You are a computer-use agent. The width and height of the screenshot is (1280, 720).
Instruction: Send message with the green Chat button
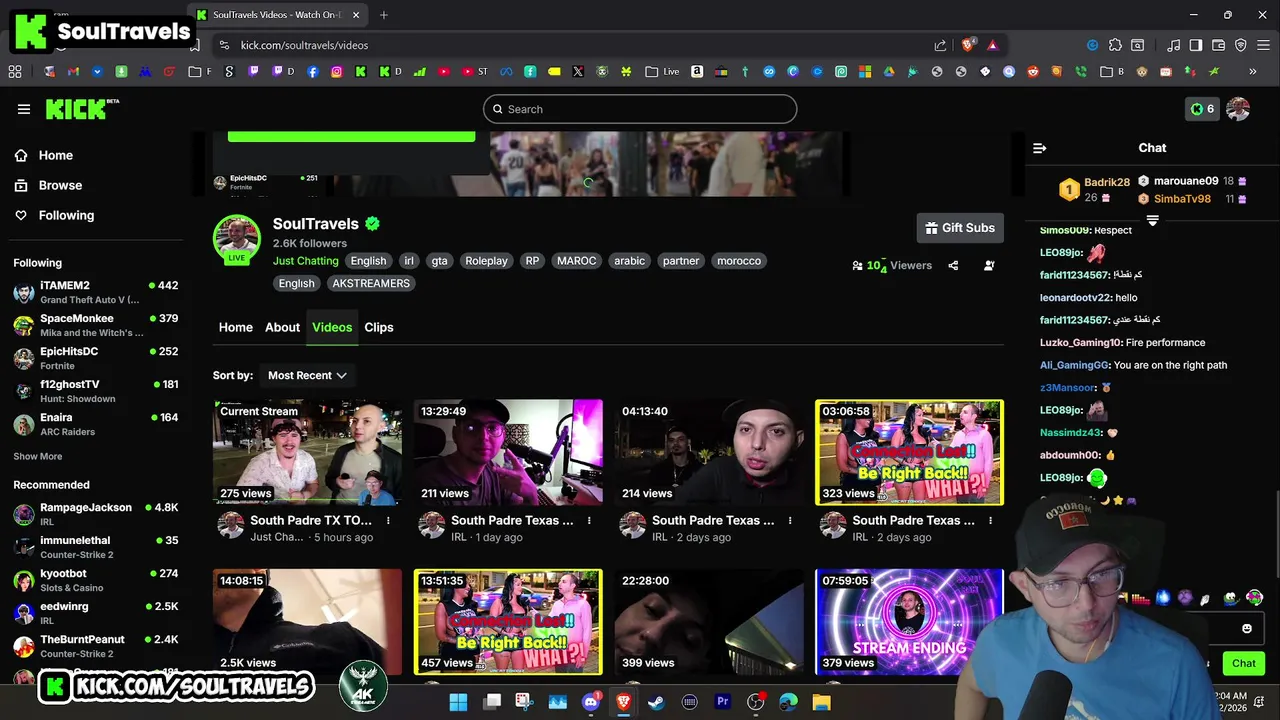(1244, 663)
